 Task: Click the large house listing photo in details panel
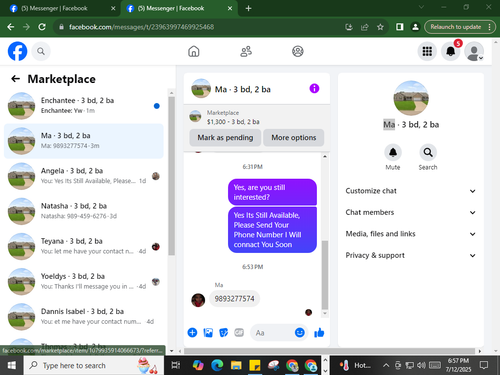pos(411,98)
